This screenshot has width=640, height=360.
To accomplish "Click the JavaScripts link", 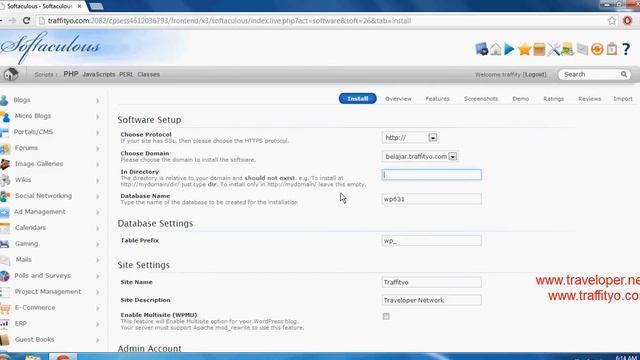I will pyautogui.click(x=99, y=74).
